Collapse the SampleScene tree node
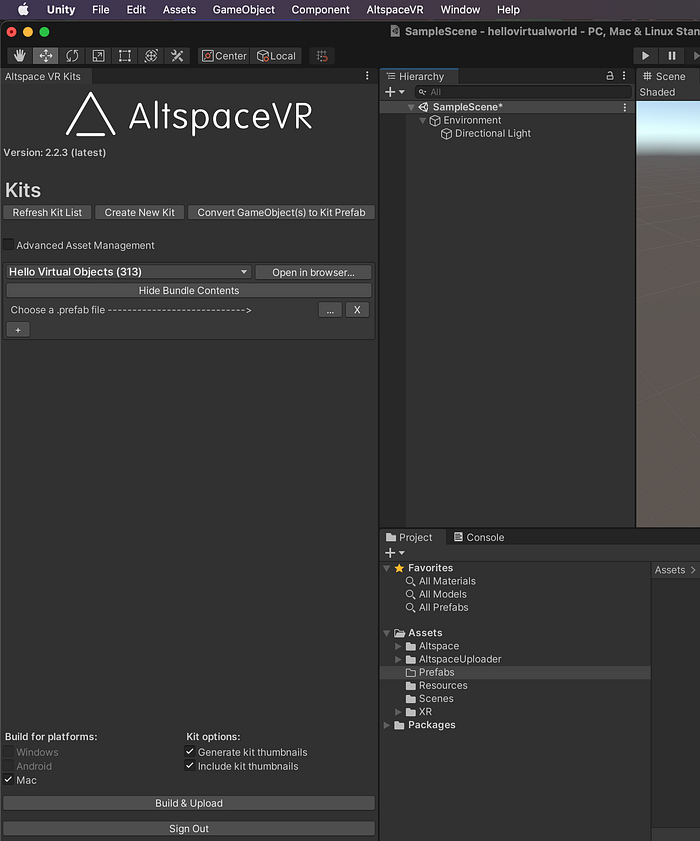700x841 pixels. coord(411,107)
